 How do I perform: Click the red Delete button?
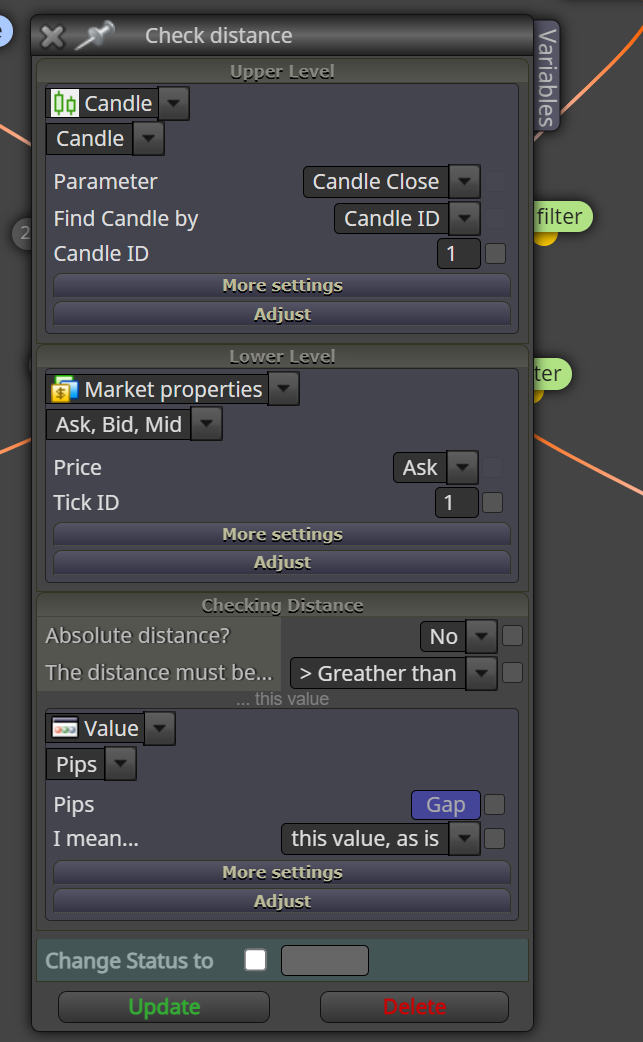pyautogui.click(x=414, y=1007)
